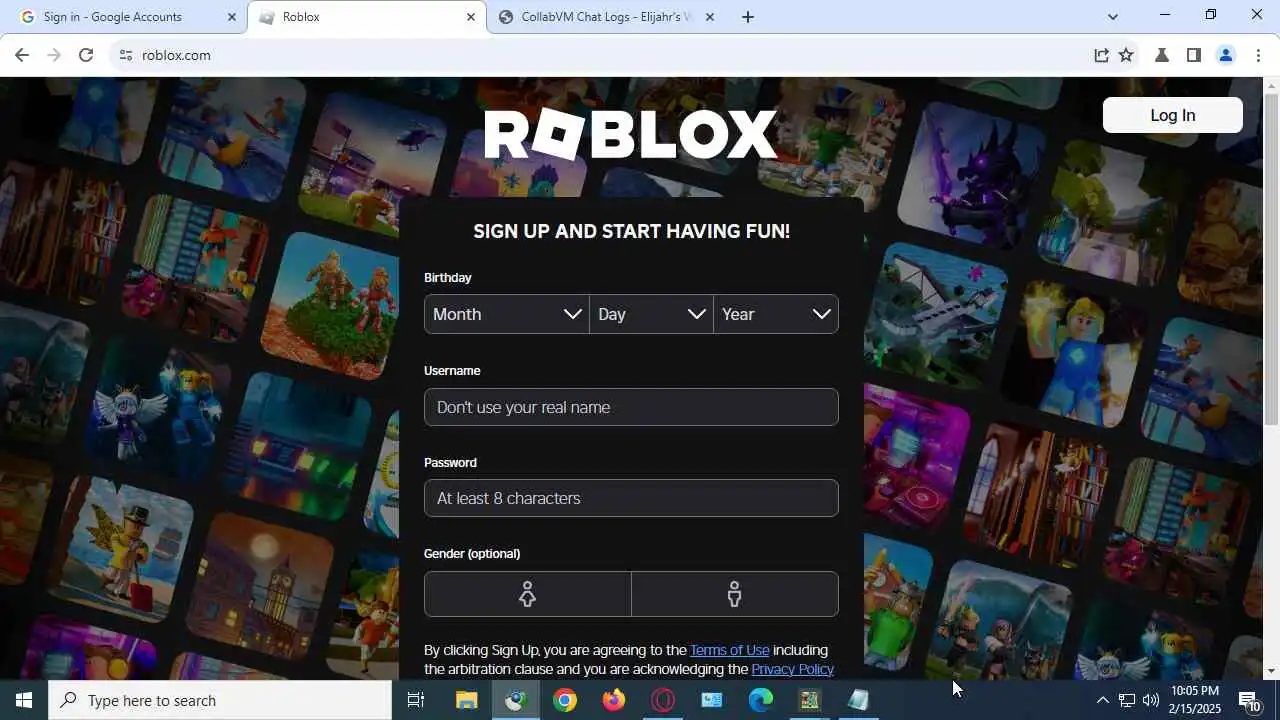This screenshot has height=720, width=1280.
Task: Click the Roblox logo
Action: (630, 135)
